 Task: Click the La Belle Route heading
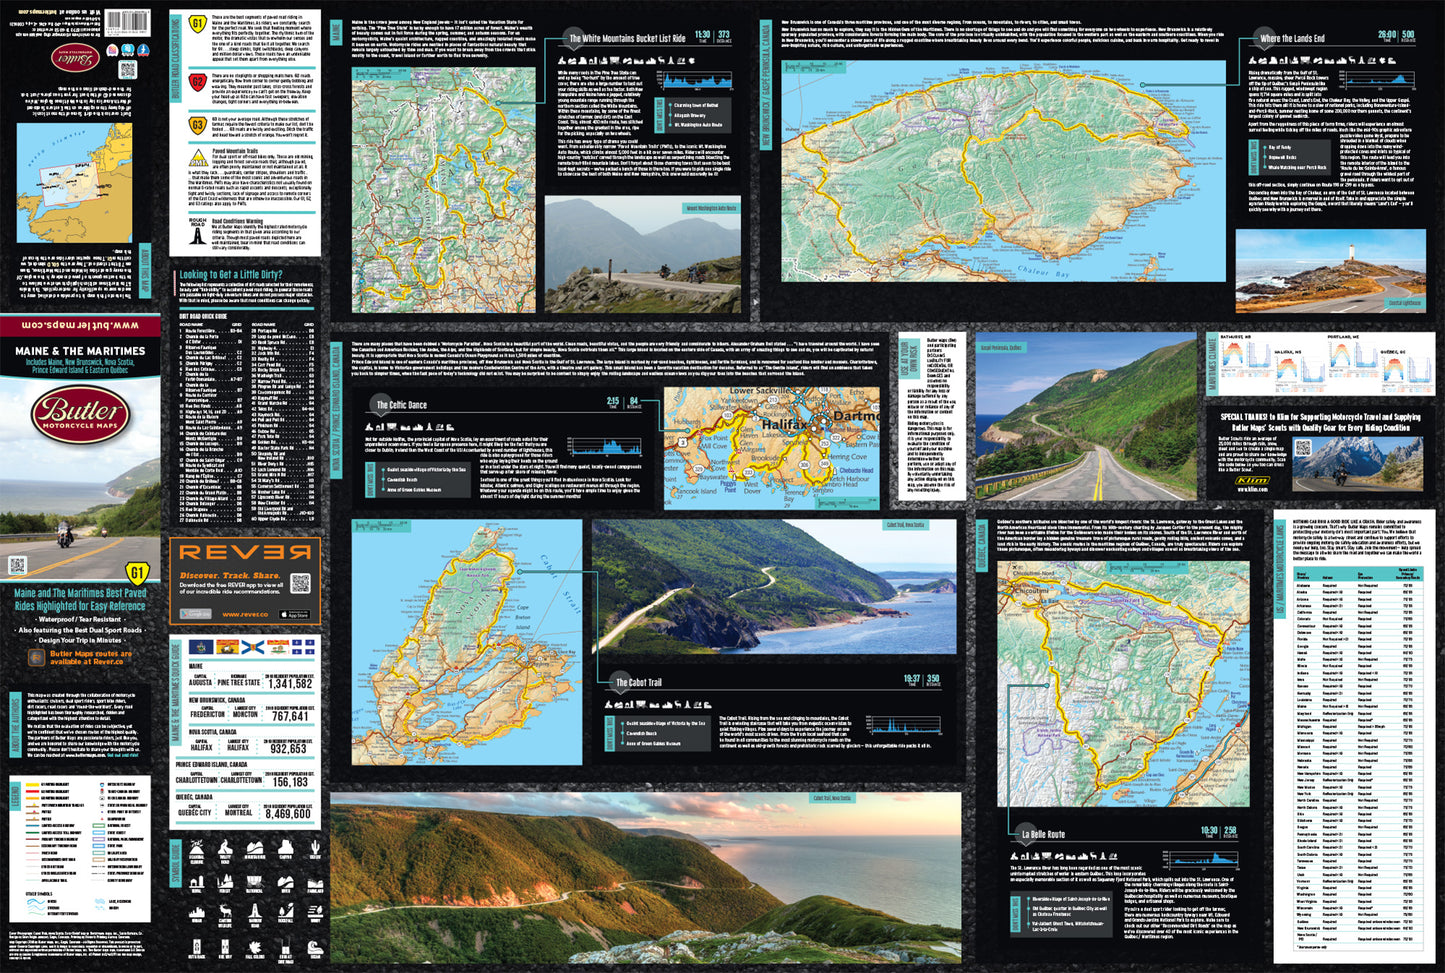pos(1042,833)
